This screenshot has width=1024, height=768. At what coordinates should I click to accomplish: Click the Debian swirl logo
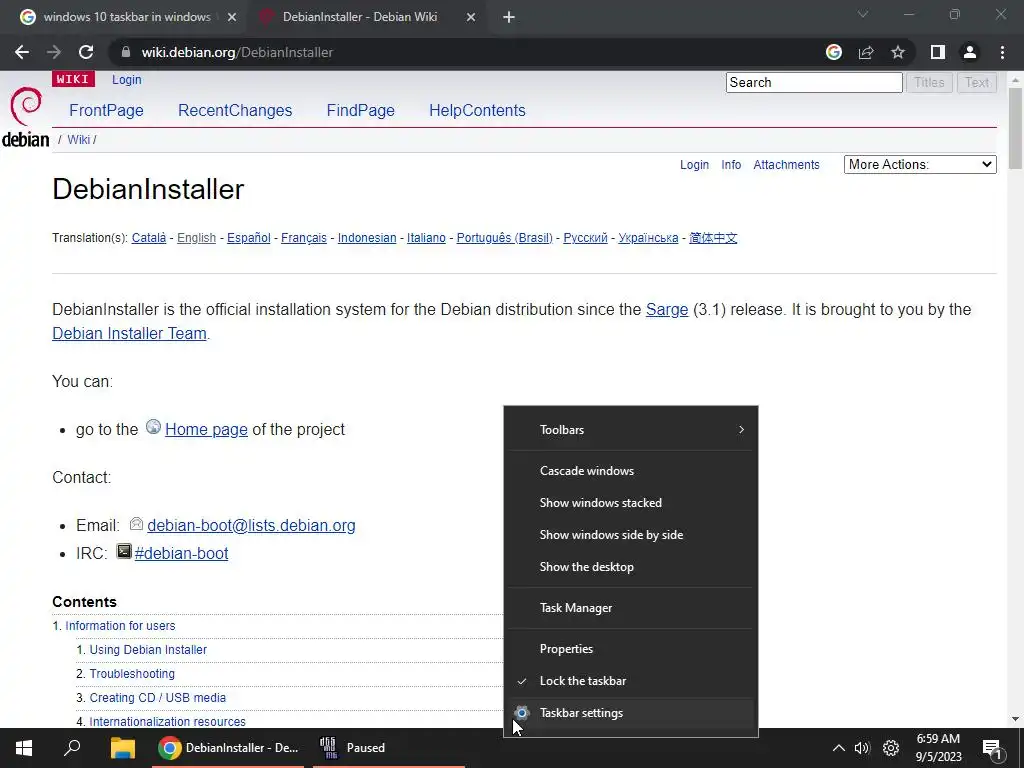coord(26,106)
